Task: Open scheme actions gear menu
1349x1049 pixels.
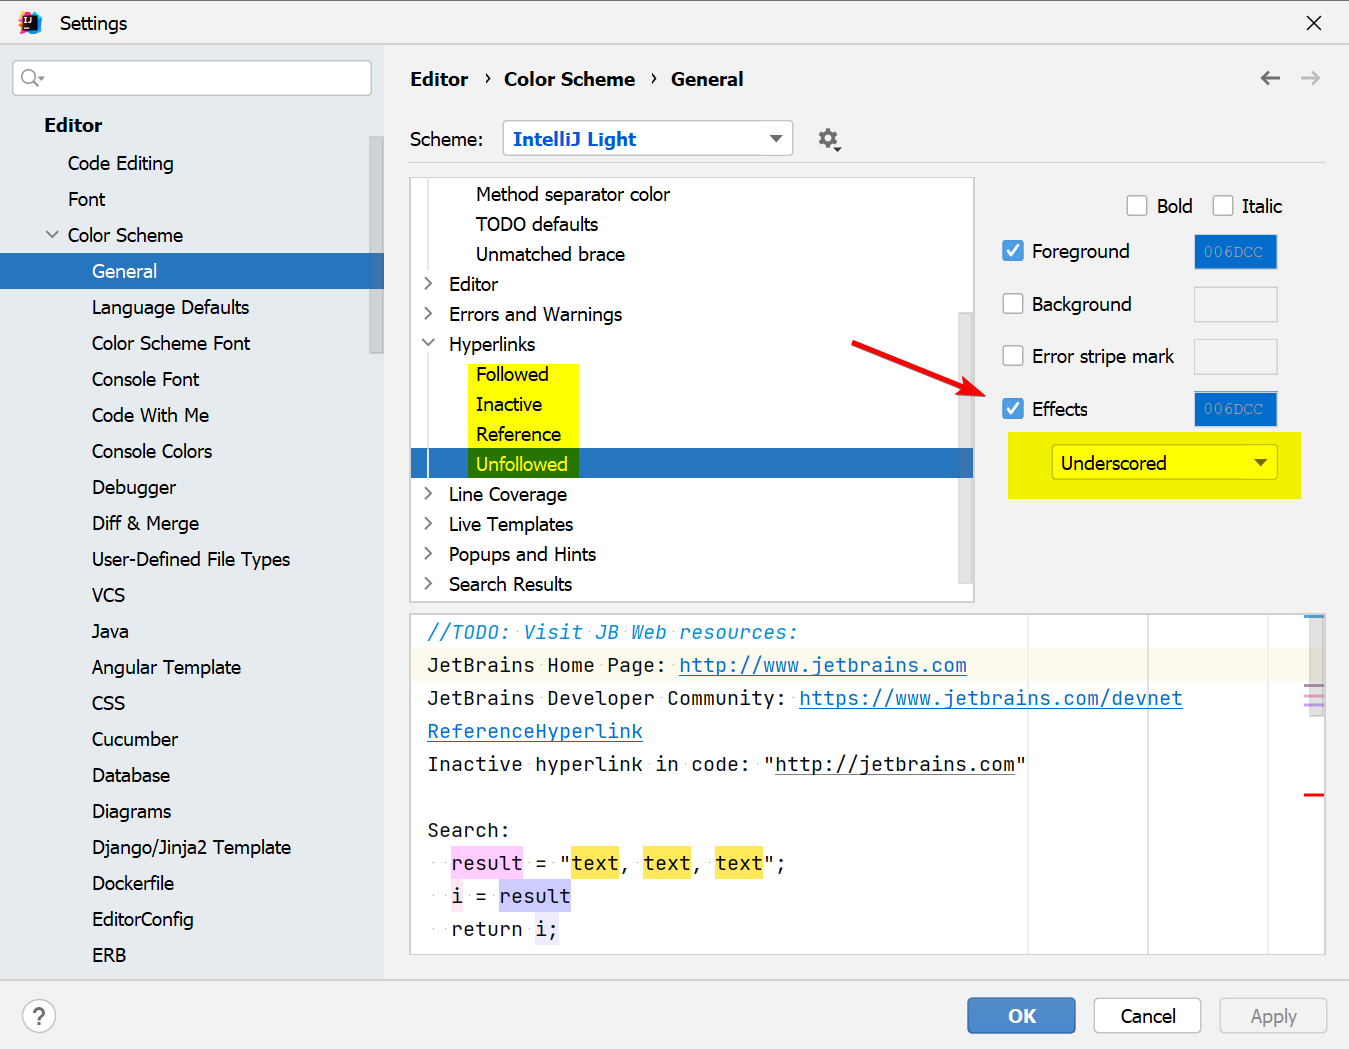Action: pyautogui.click(x=829, y=139)
